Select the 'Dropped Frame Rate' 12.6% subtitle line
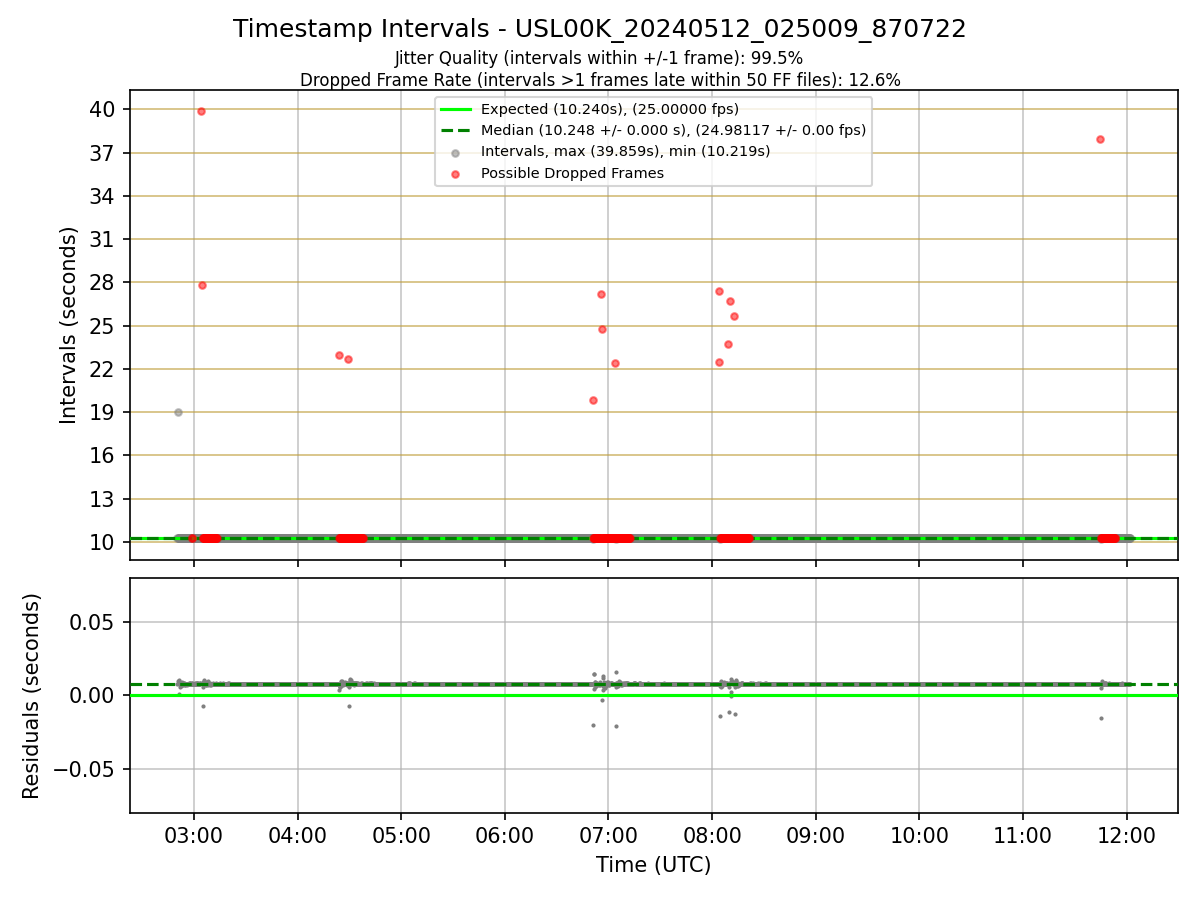Viewport: 1200px width, 900px height. click(x=600, y=80)
